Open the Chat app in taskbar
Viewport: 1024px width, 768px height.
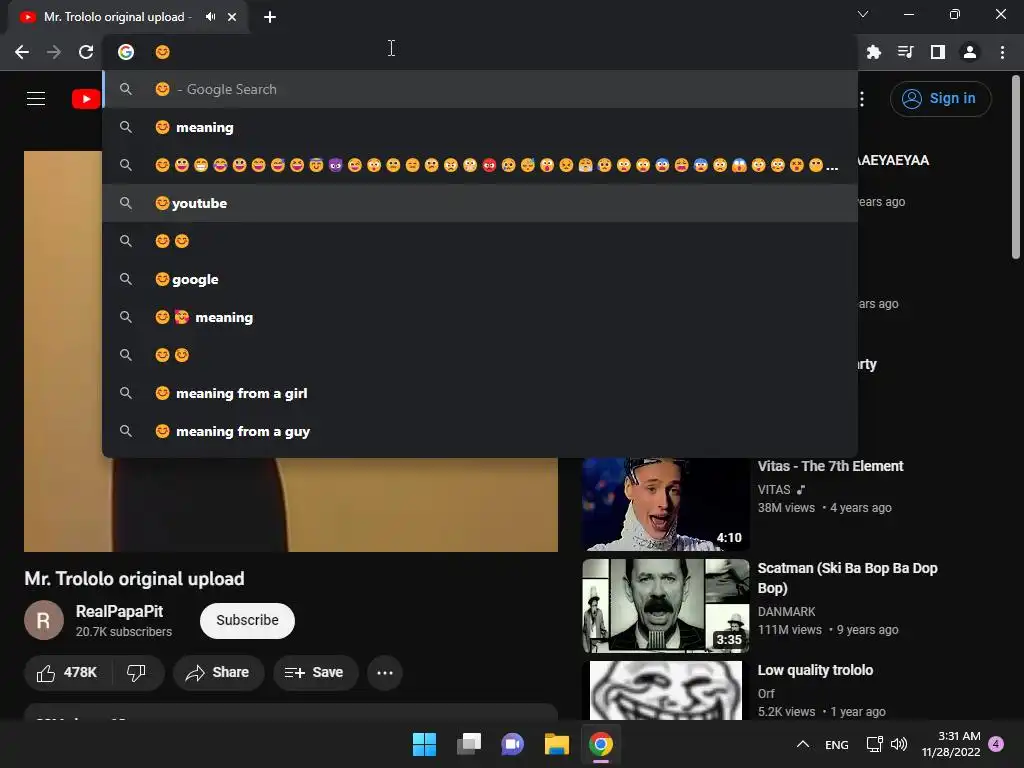point(512,744)
